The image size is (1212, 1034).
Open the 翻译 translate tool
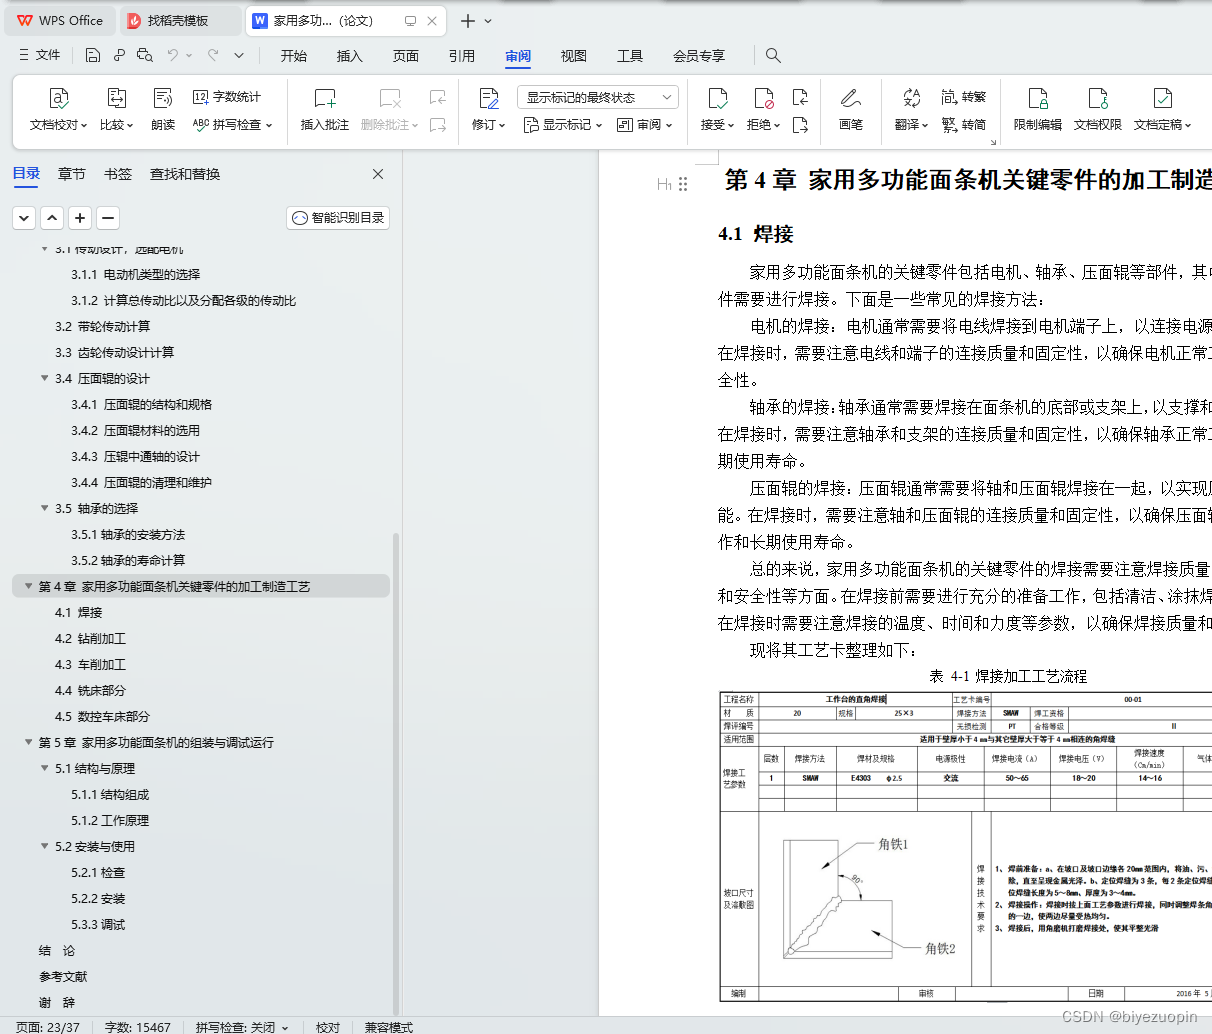[x=911, y=110]
